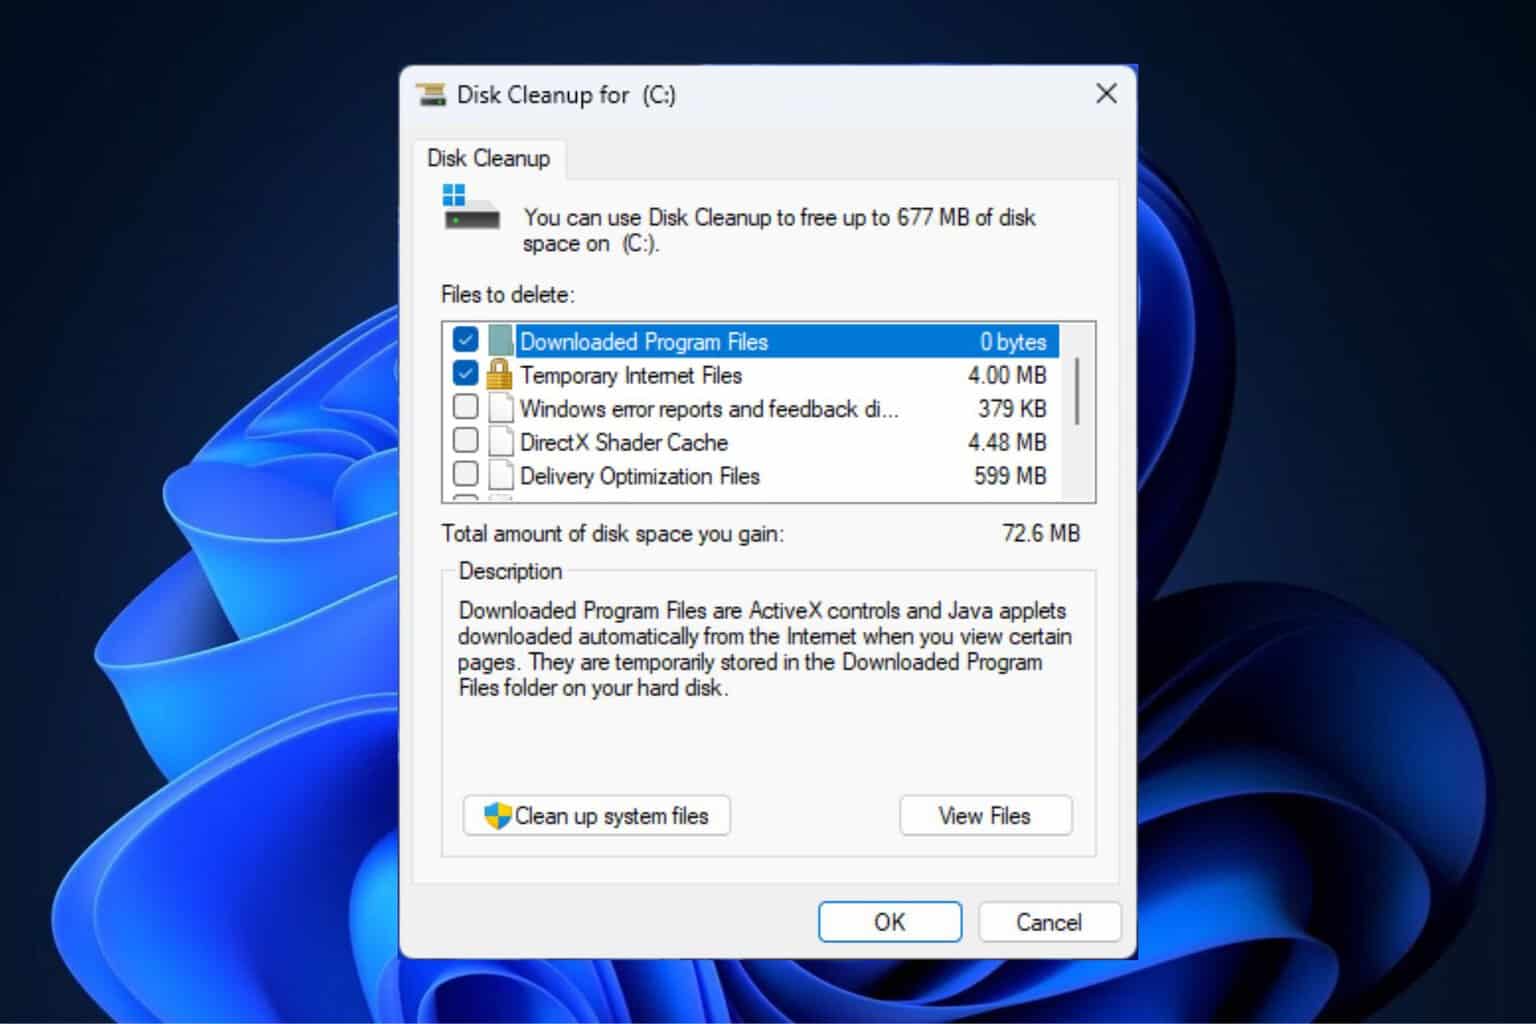Close the Disk Cleanup window
Screen dimensions: 1536x1024
coord(1106,94)
